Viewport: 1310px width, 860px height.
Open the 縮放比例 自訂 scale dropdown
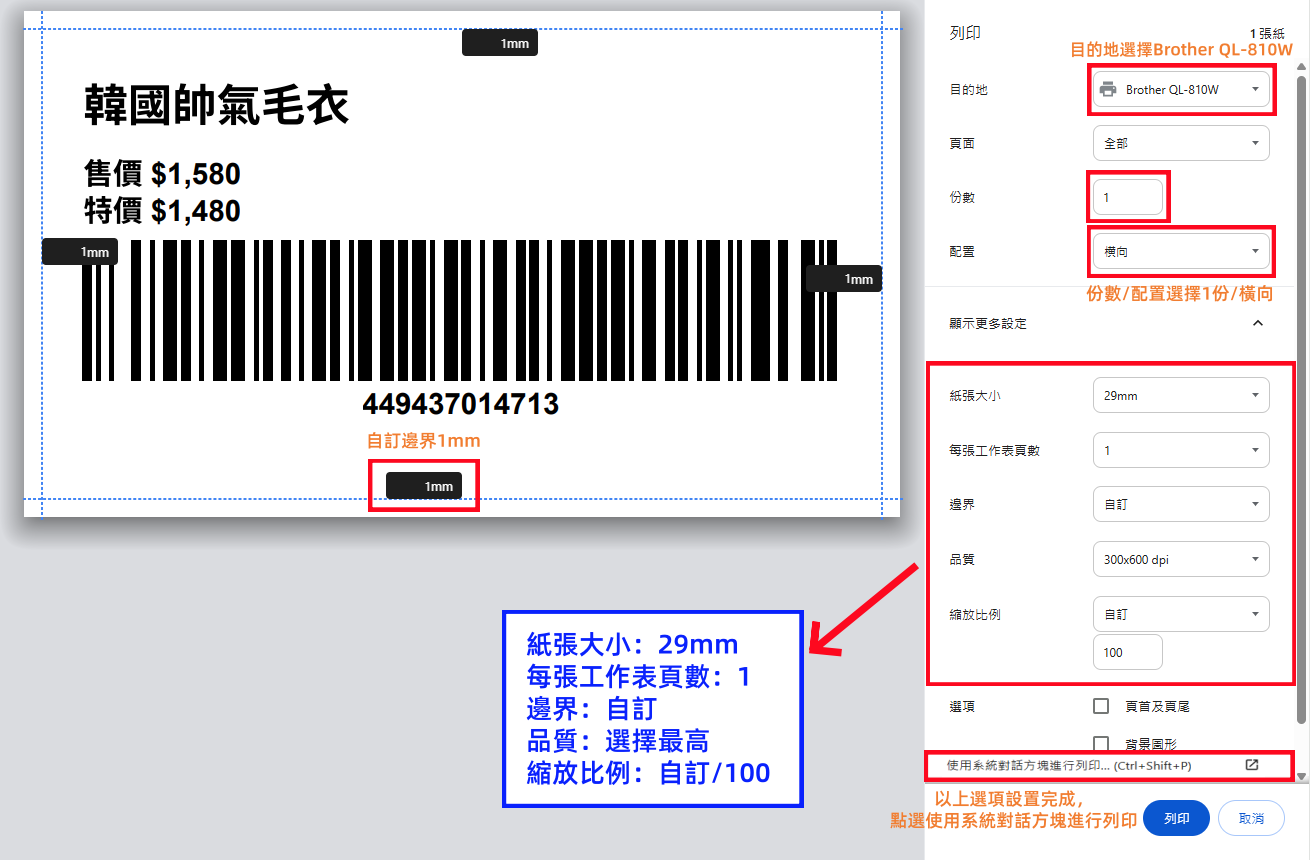point(1181,614)
